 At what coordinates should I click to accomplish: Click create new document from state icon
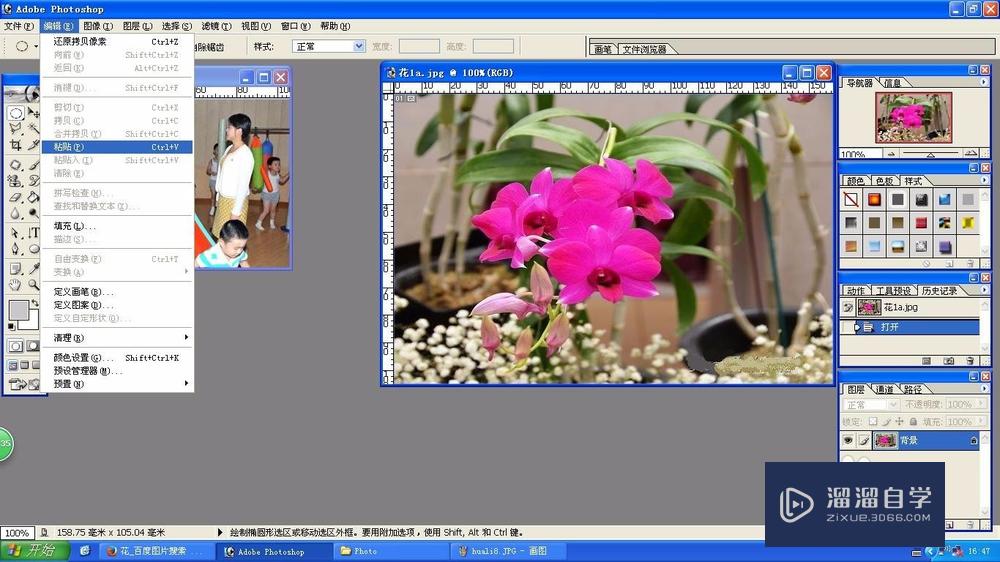coord(926,360)
